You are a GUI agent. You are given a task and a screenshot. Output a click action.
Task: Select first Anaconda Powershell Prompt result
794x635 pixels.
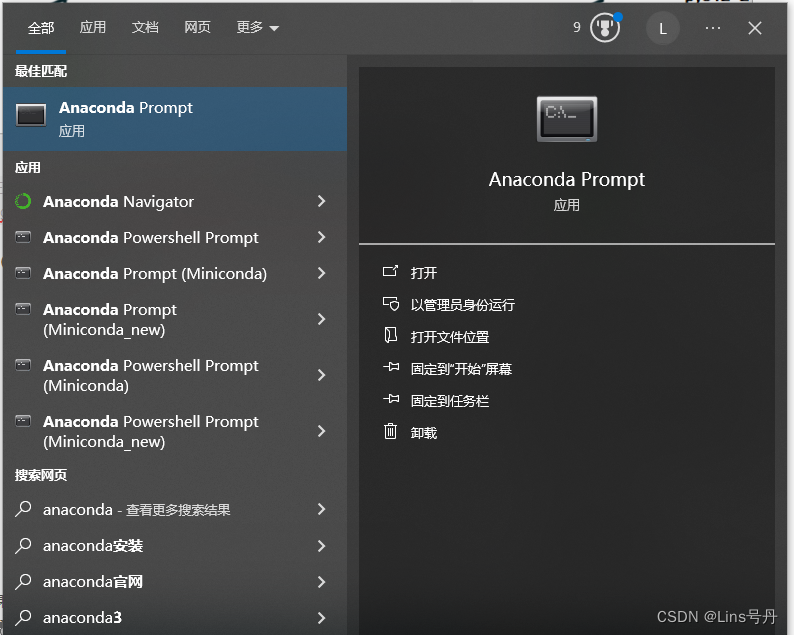(x=175, y=237)
